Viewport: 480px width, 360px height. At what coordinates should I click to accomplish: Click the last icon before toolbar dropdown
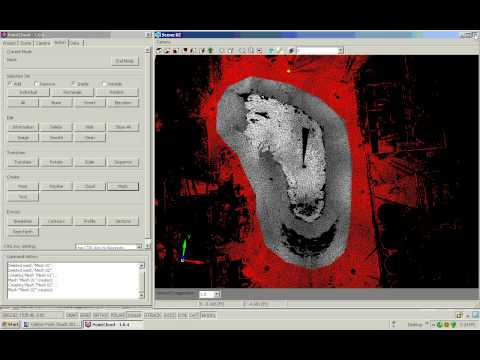click(291, 51)
